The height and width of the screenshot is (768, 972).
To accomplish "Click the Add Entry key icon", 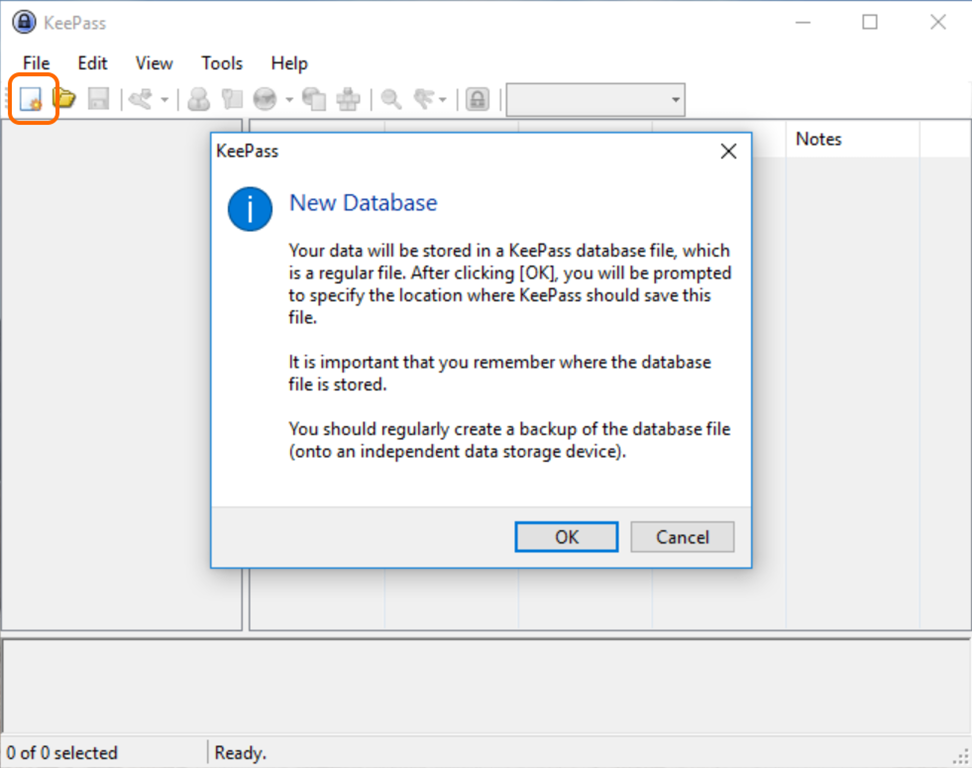I will pos(141,99).
